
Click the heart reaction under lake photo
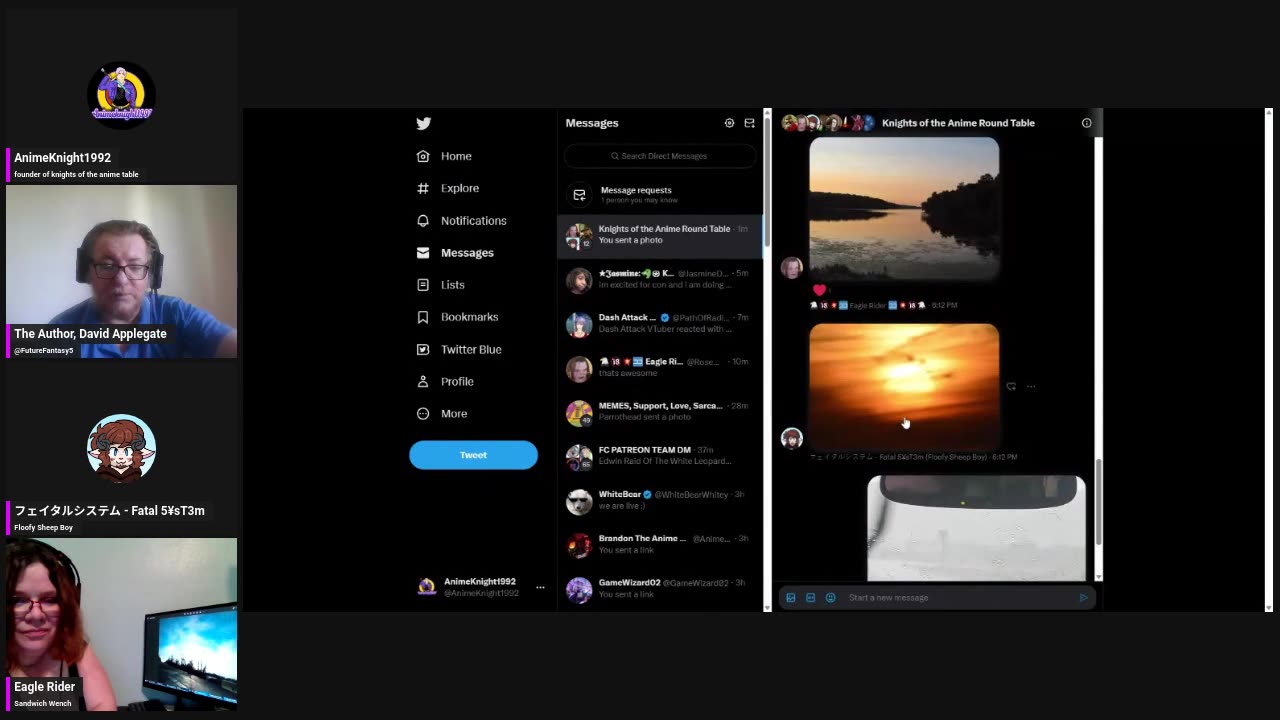(820, 290)
